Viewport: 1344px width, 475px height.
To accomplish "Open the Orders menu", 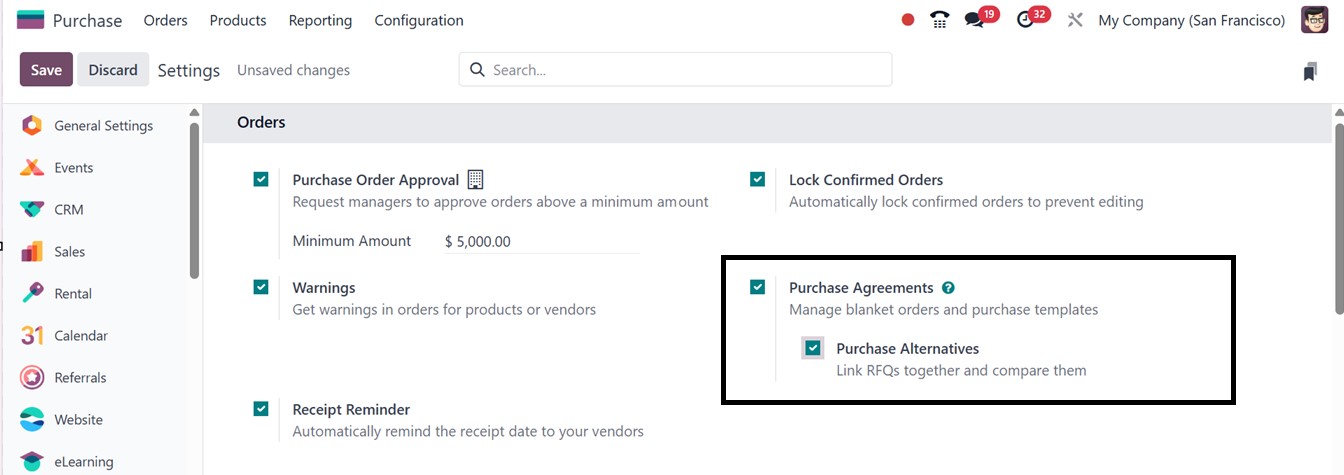I will (165, 20).
